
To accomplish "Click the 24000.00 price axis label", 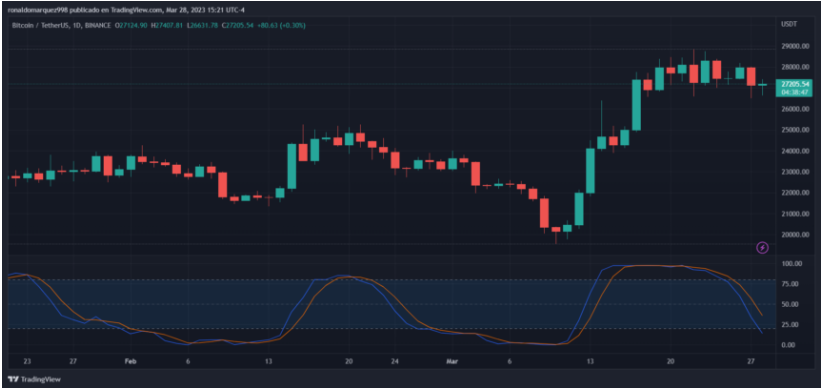I will point(795,151).
